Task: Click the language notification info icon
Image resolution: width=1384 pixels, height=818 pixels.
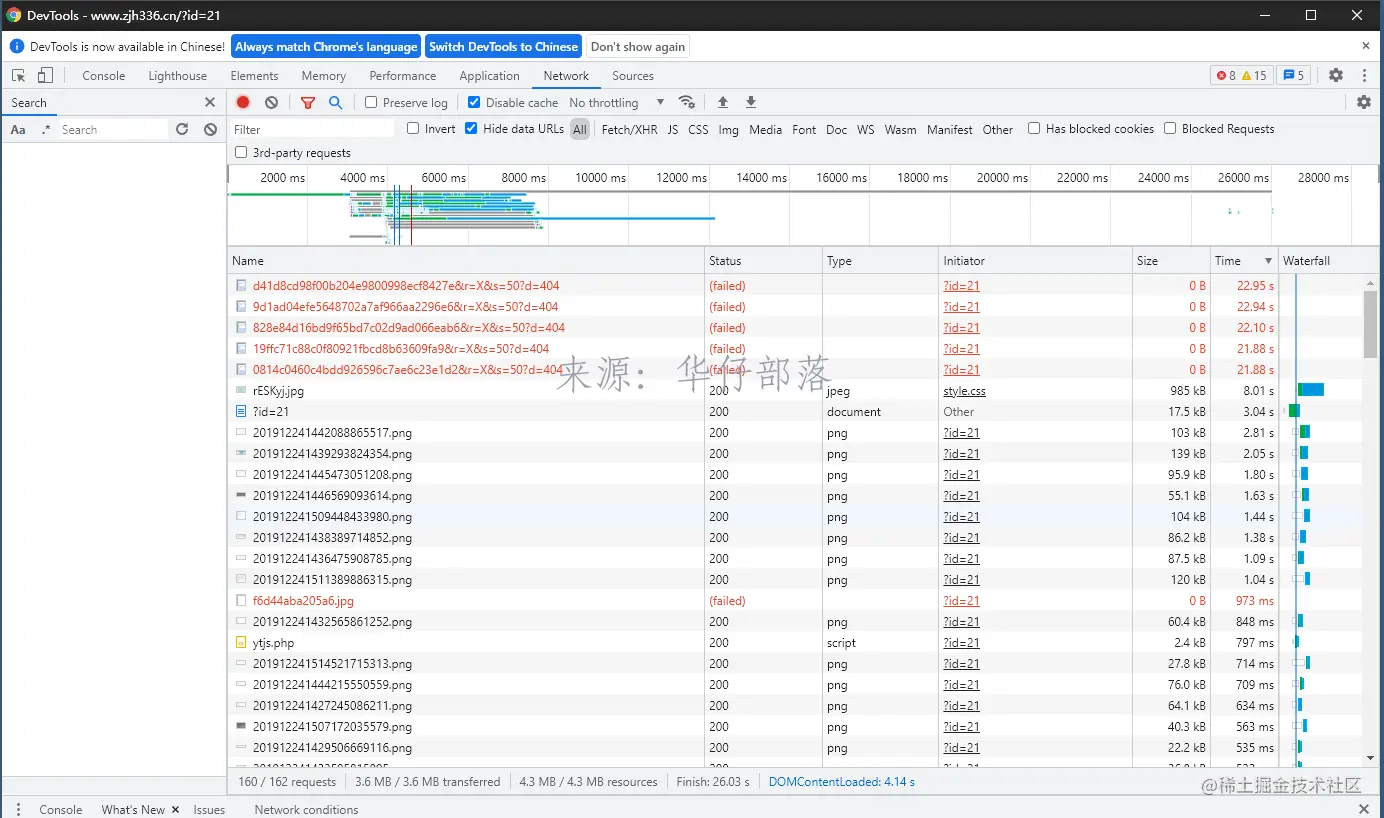Action: 17,46
